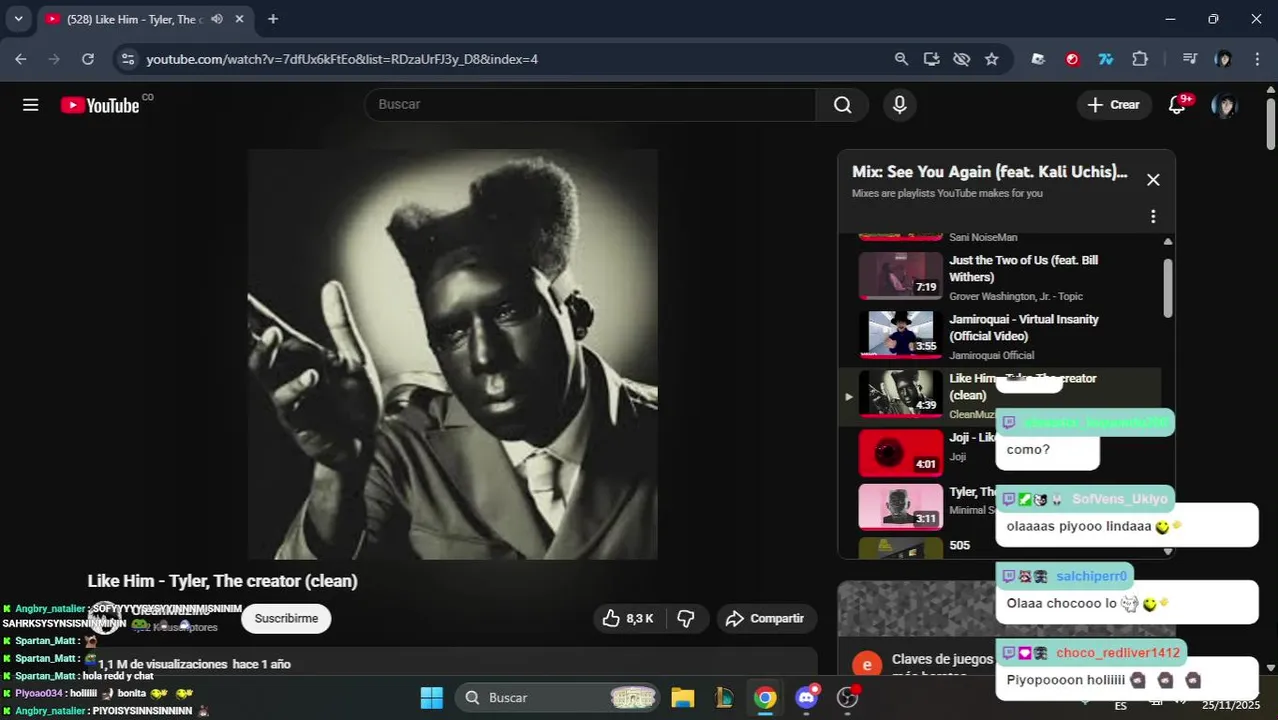Click the Crear button
Screen dimensions: 1278x720
pos(1114,105)
